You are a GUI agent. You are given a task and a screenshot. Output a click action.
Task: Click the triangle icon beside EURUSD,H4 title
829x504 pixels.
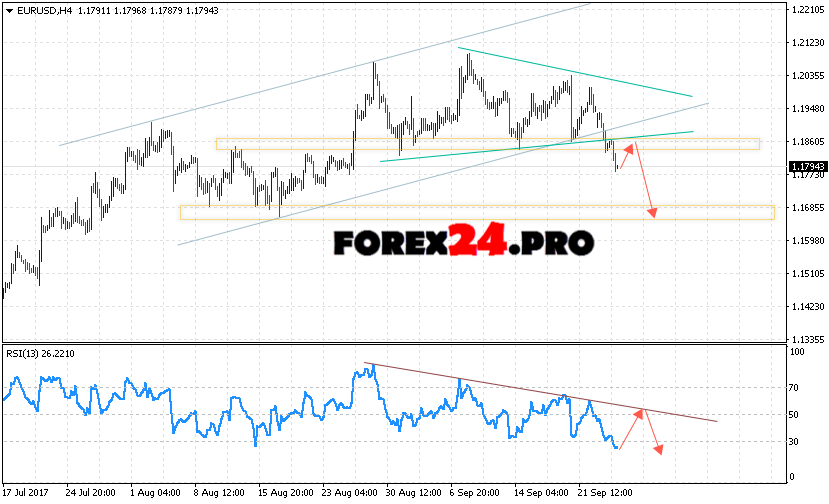[9, 10]
